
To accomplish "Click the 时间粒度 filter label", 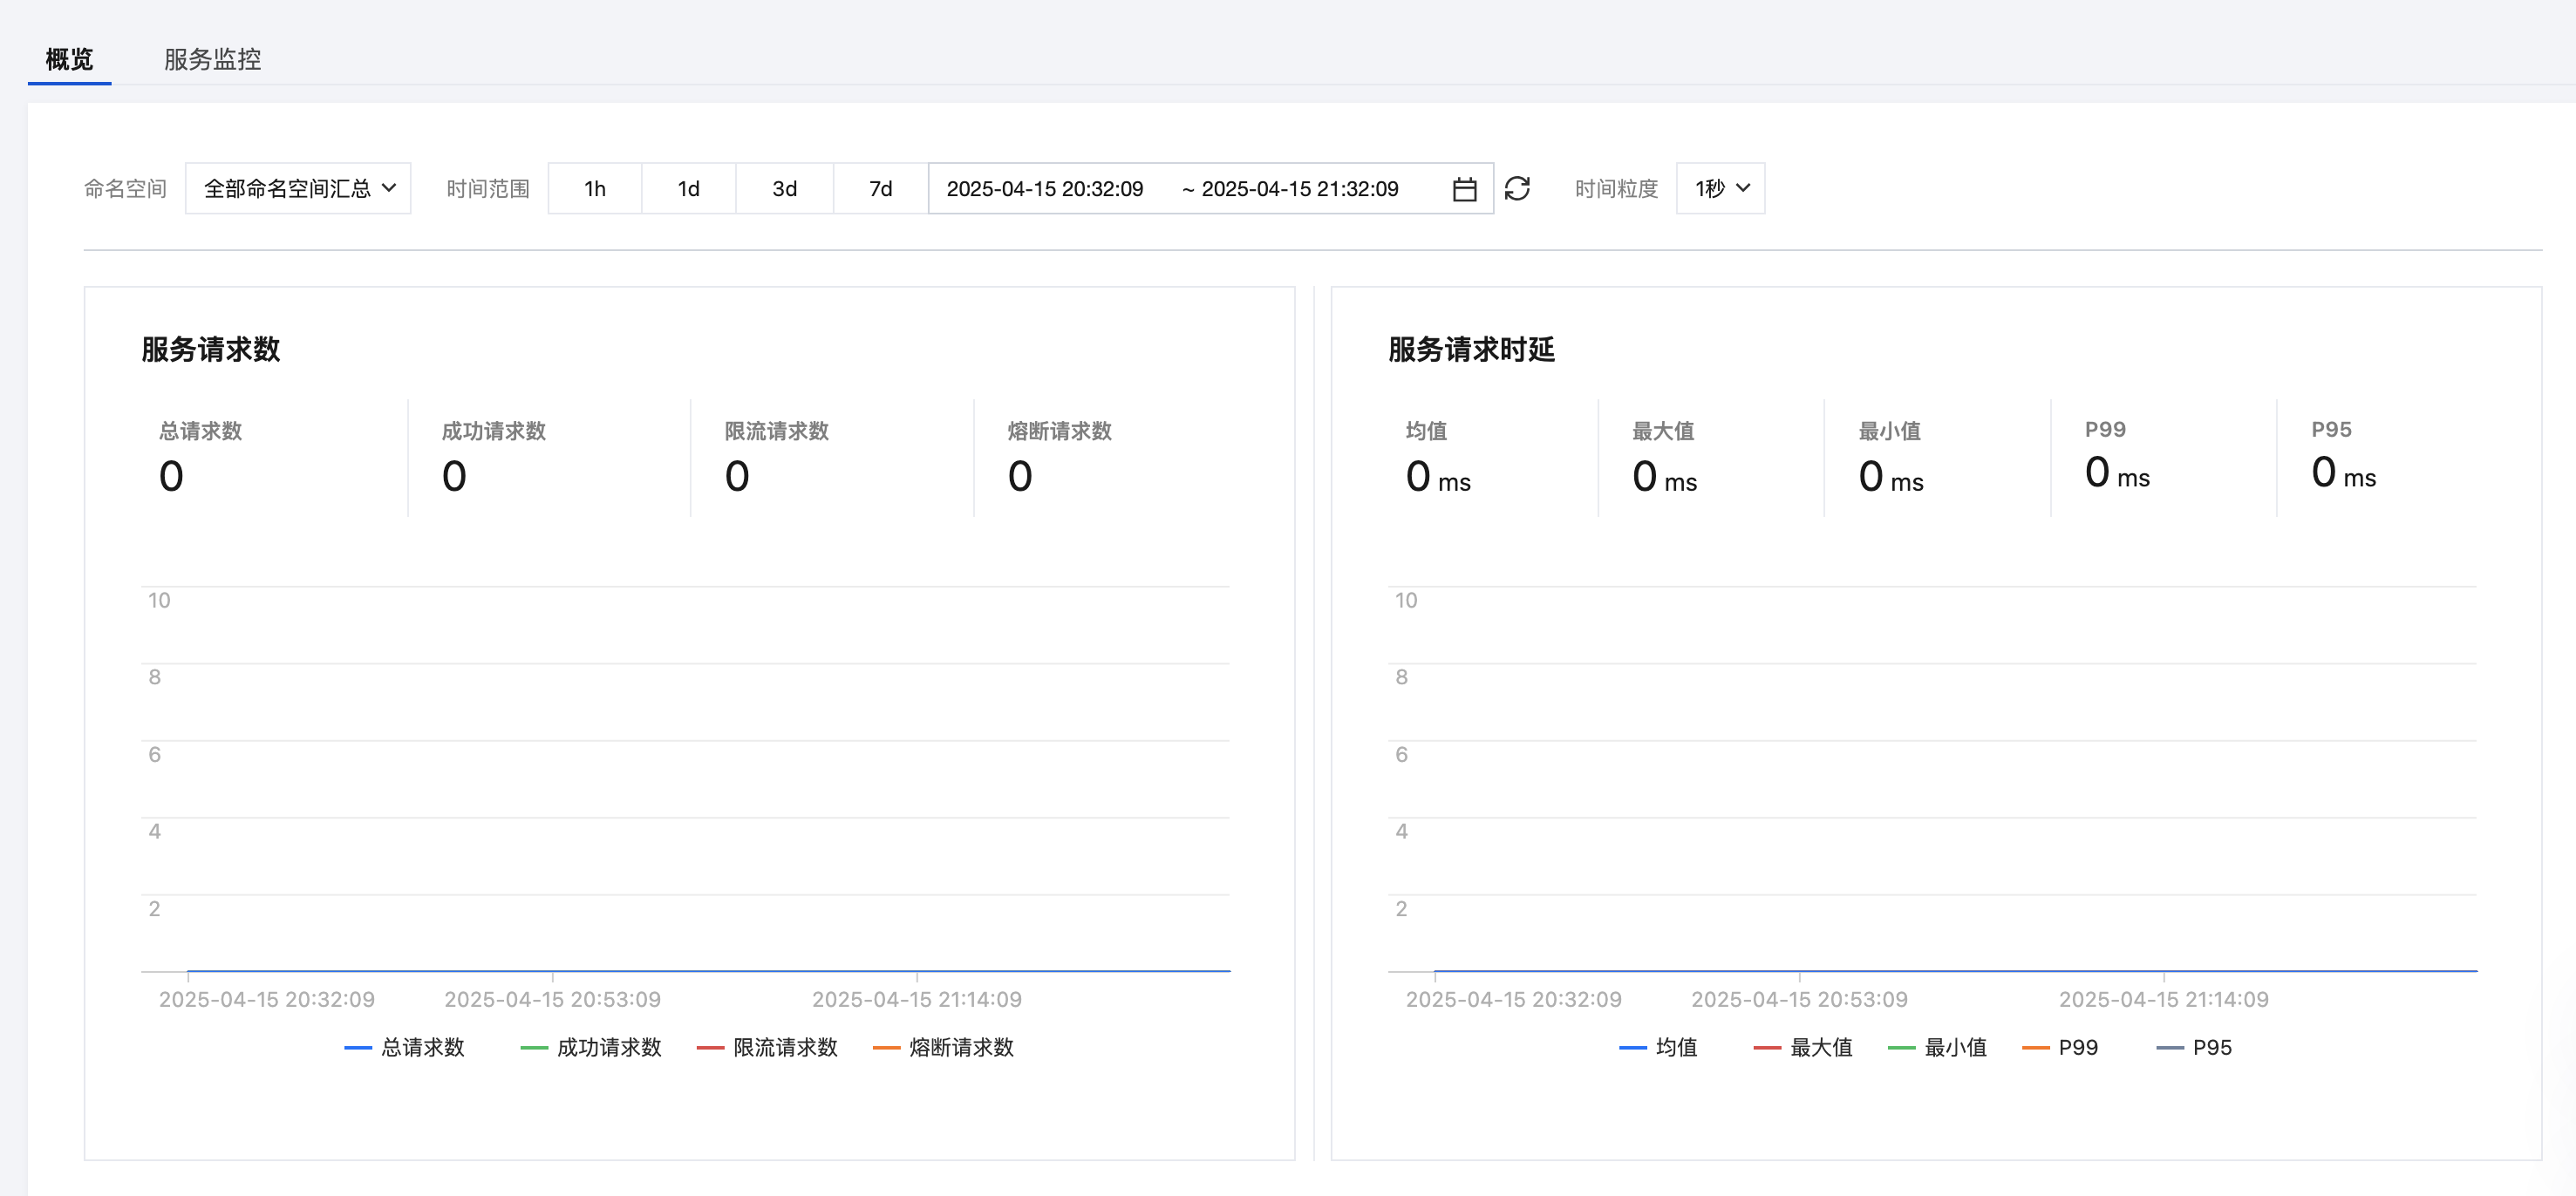I will pyautogui.click(x=1616, y=188).
